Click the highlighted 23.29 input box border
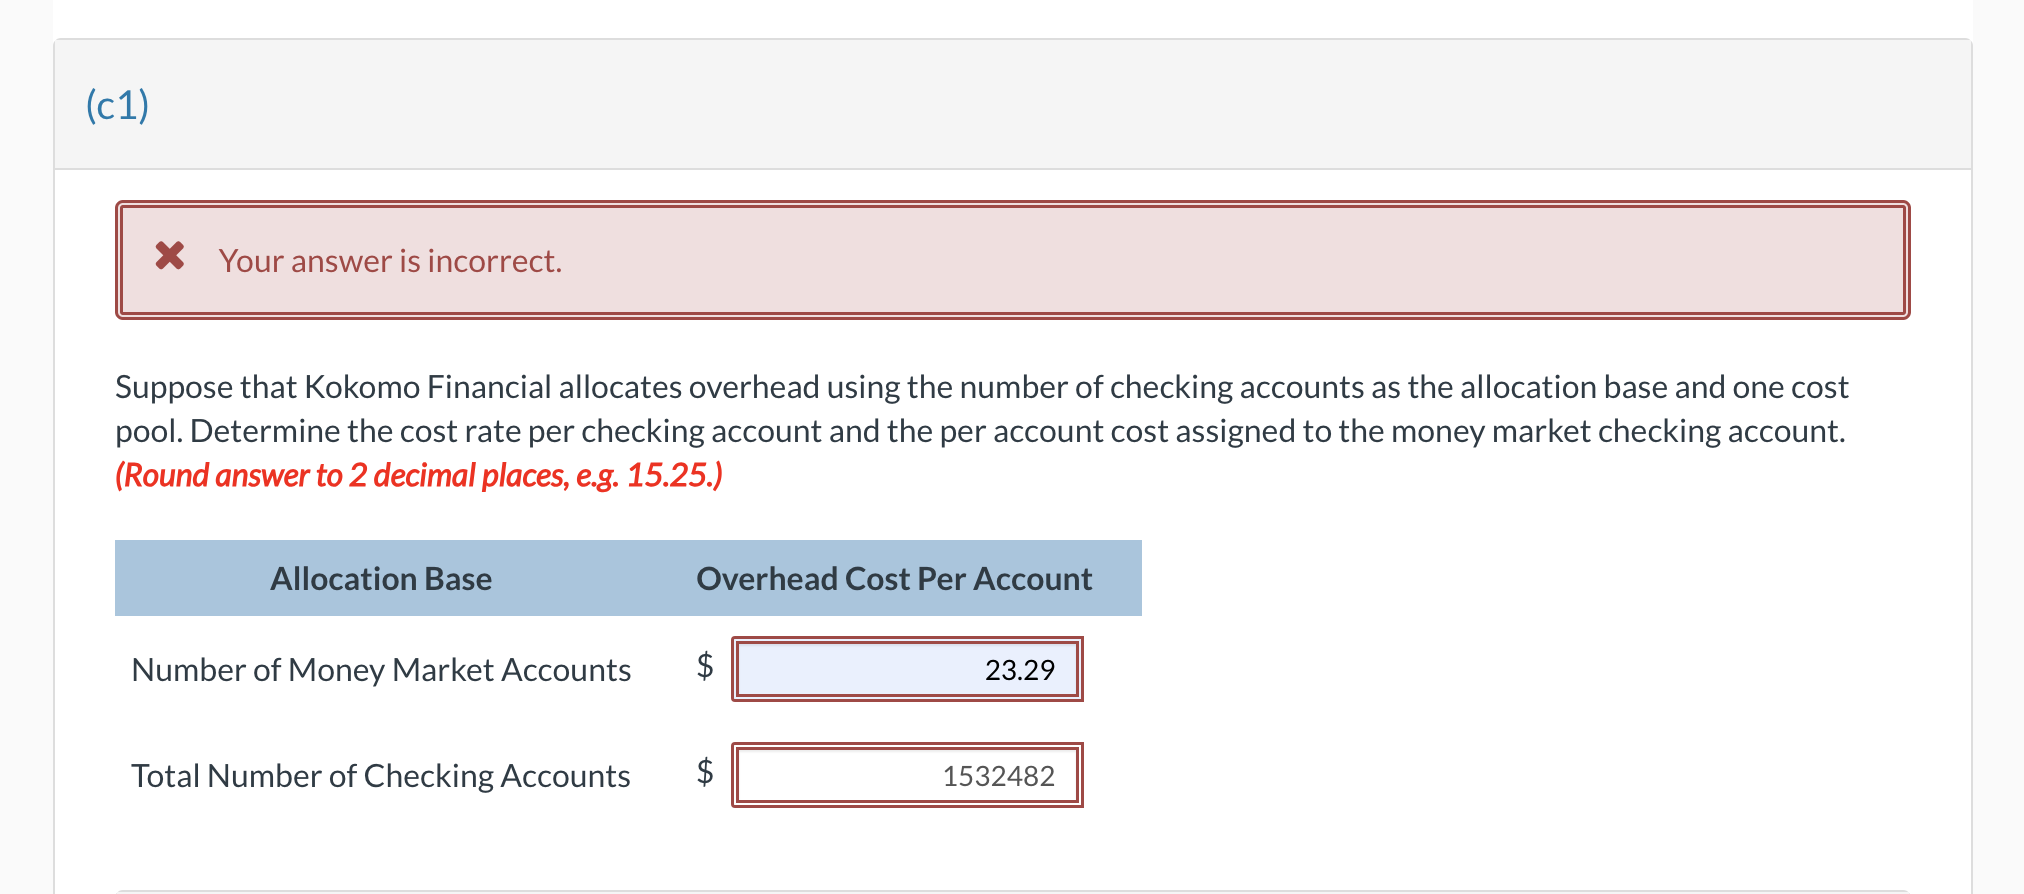2024x894 pixels. [906, 640]
